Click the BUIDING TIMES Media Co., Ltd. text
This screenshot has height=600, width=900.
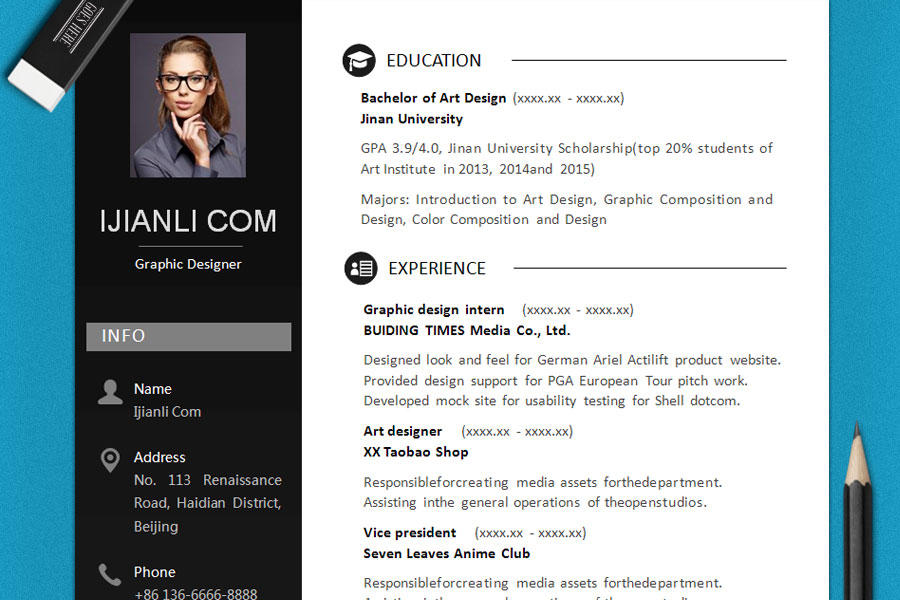(x=466, y=330)
